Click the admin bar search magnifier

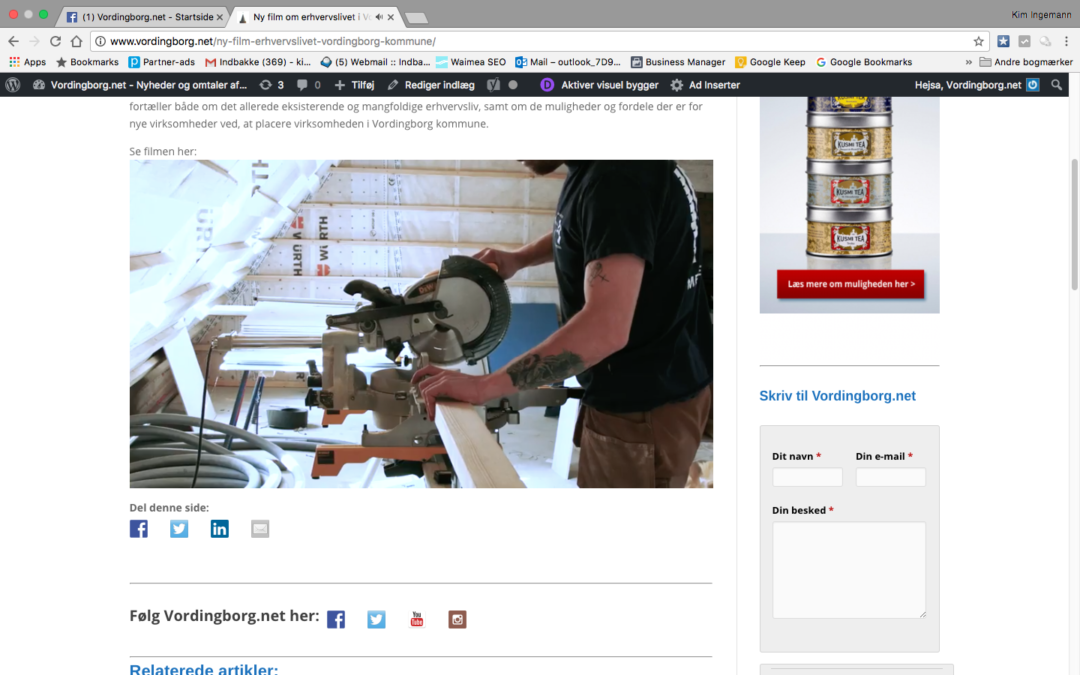point(1056,85)
